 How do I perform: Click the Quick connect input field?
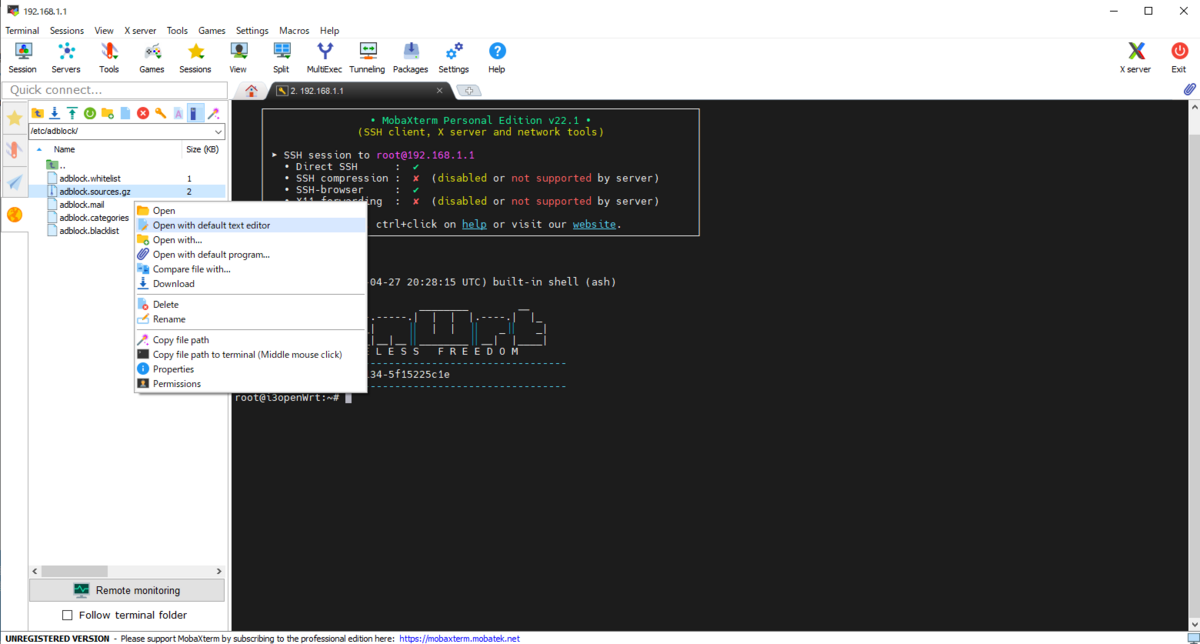click(x=114, y=90)
